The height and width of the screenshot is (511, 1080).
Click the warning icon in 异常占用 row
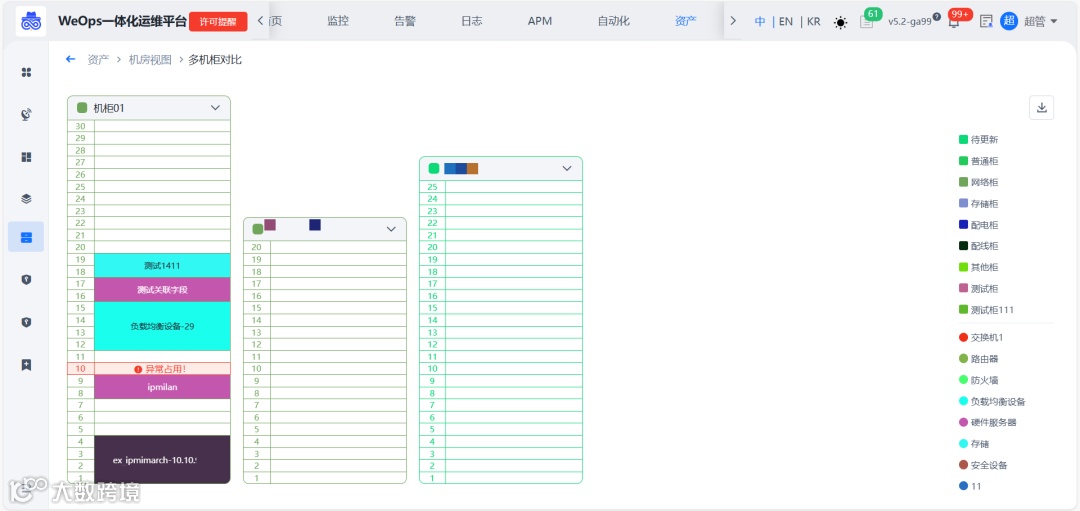coord(138,369)
